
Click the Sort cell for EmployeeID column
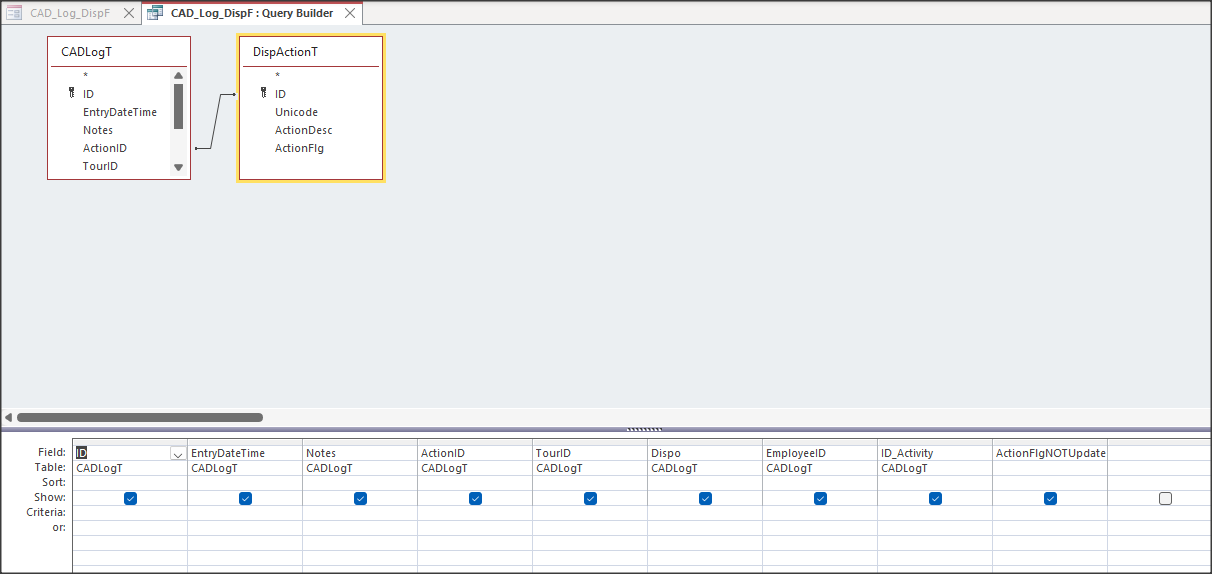pos(820,483)
